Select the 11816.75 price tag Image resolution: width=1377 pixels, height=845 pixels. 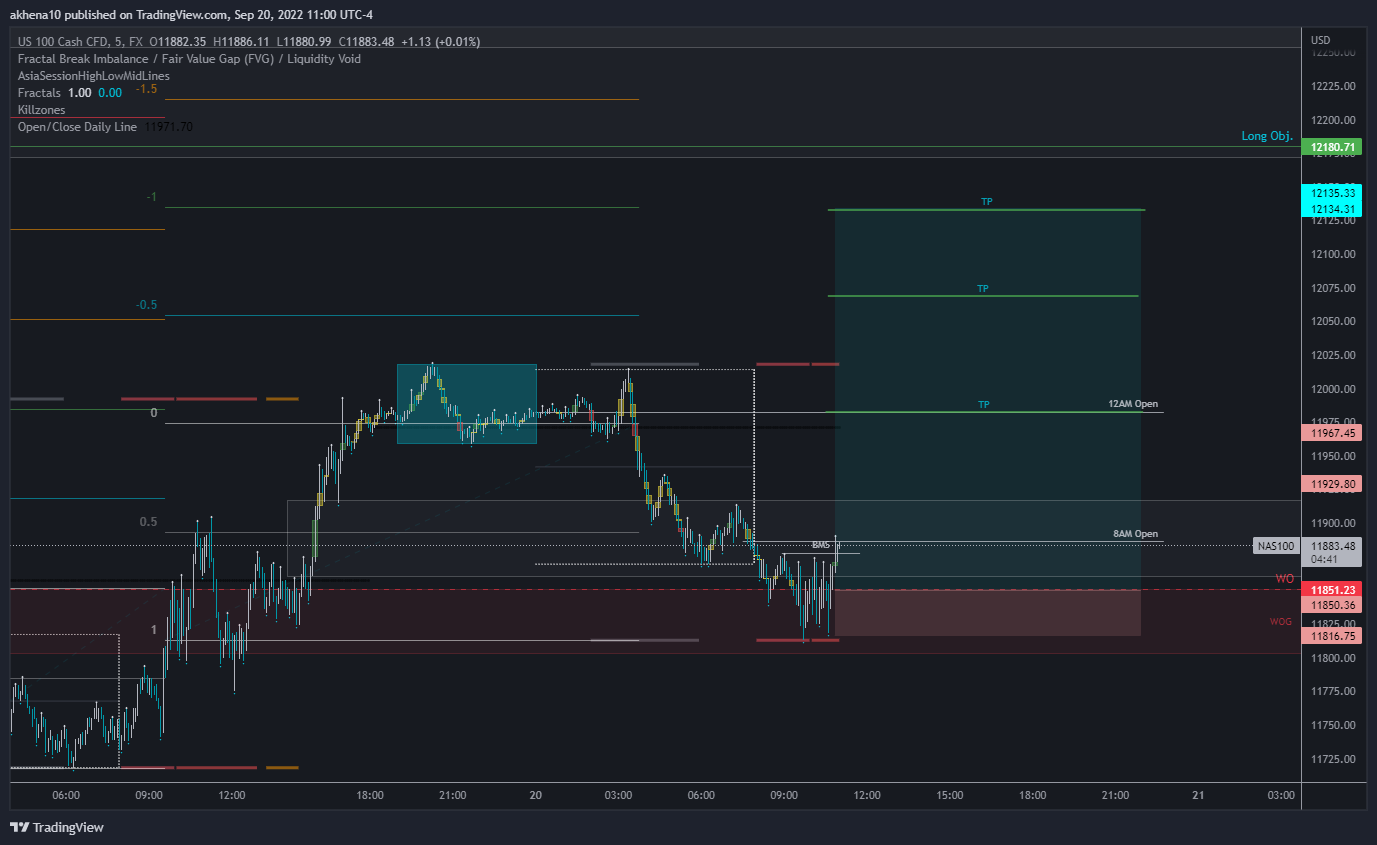tap(1332, 636)
